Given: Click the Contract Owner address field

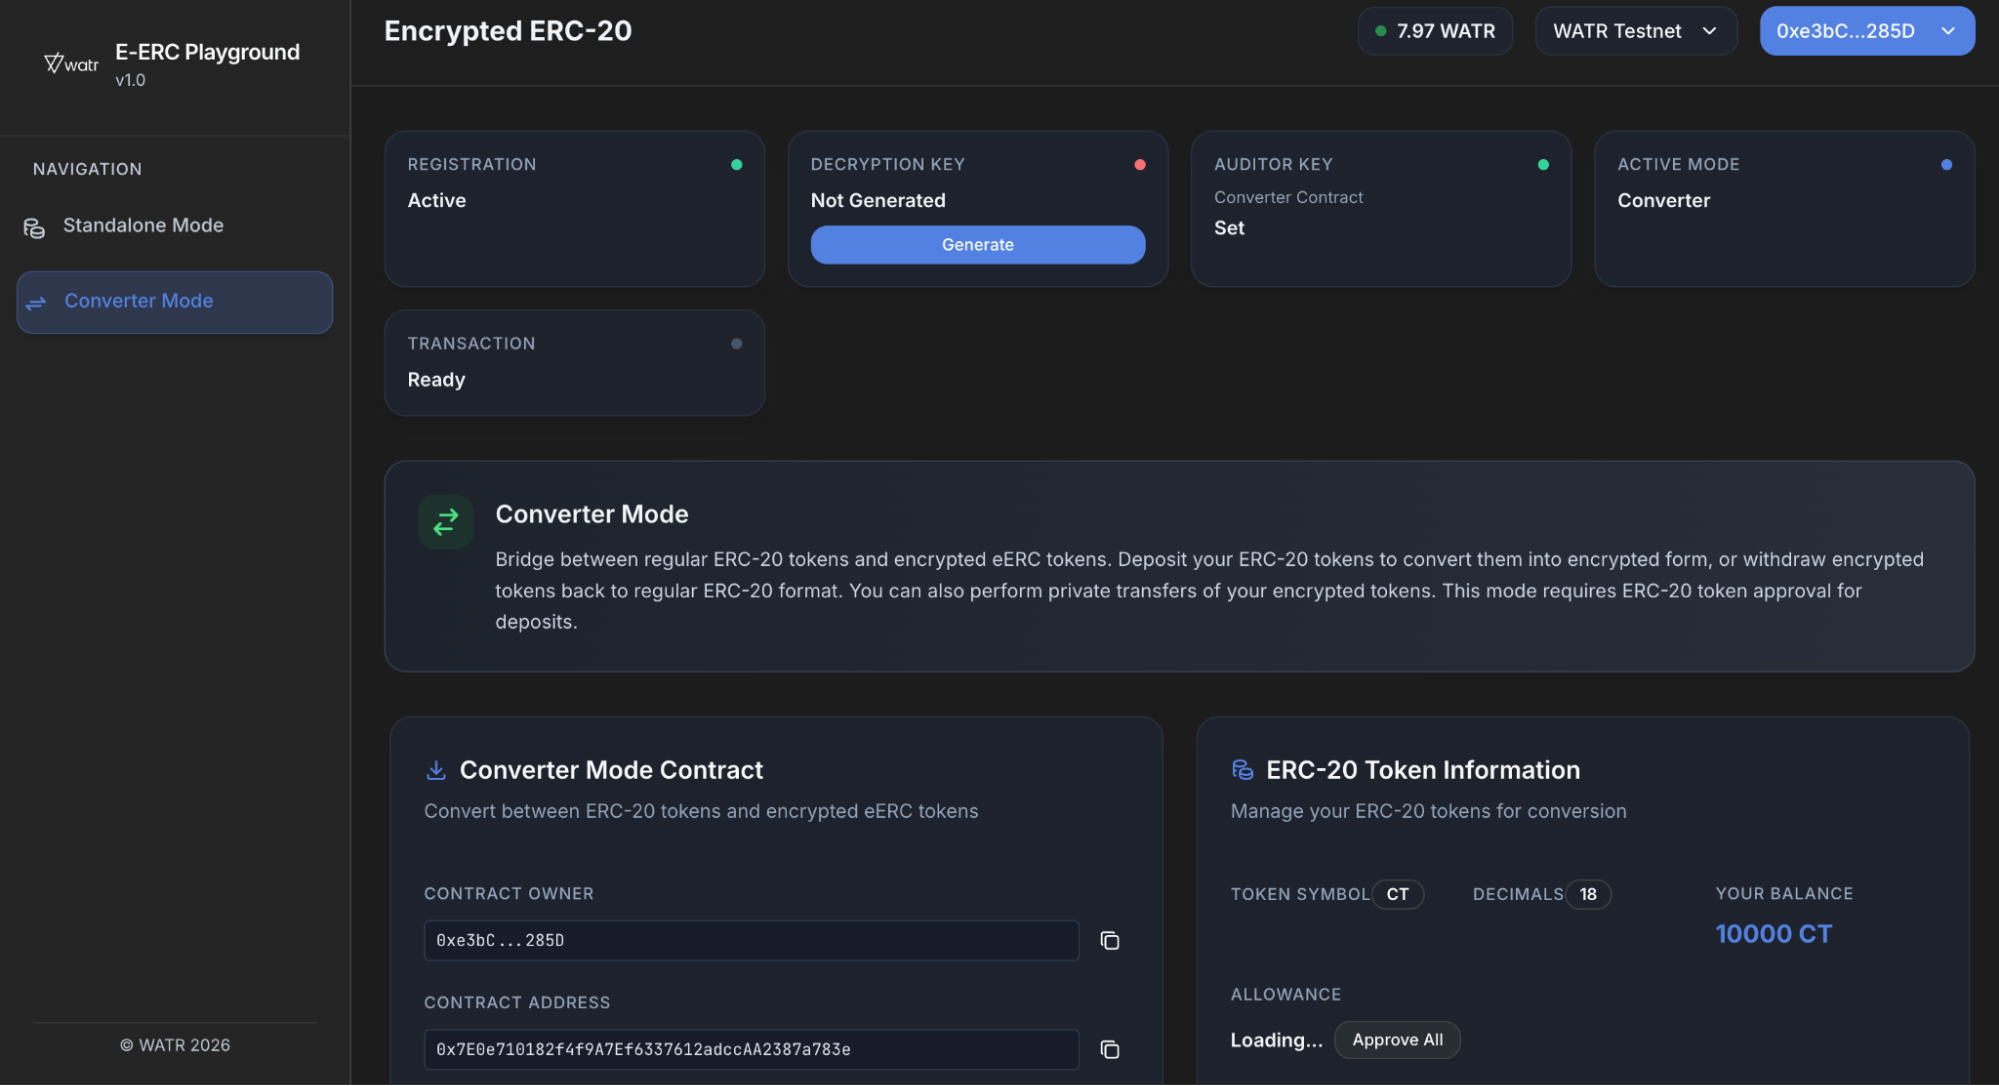Looking at the screenshot, I should click(750, 941).
